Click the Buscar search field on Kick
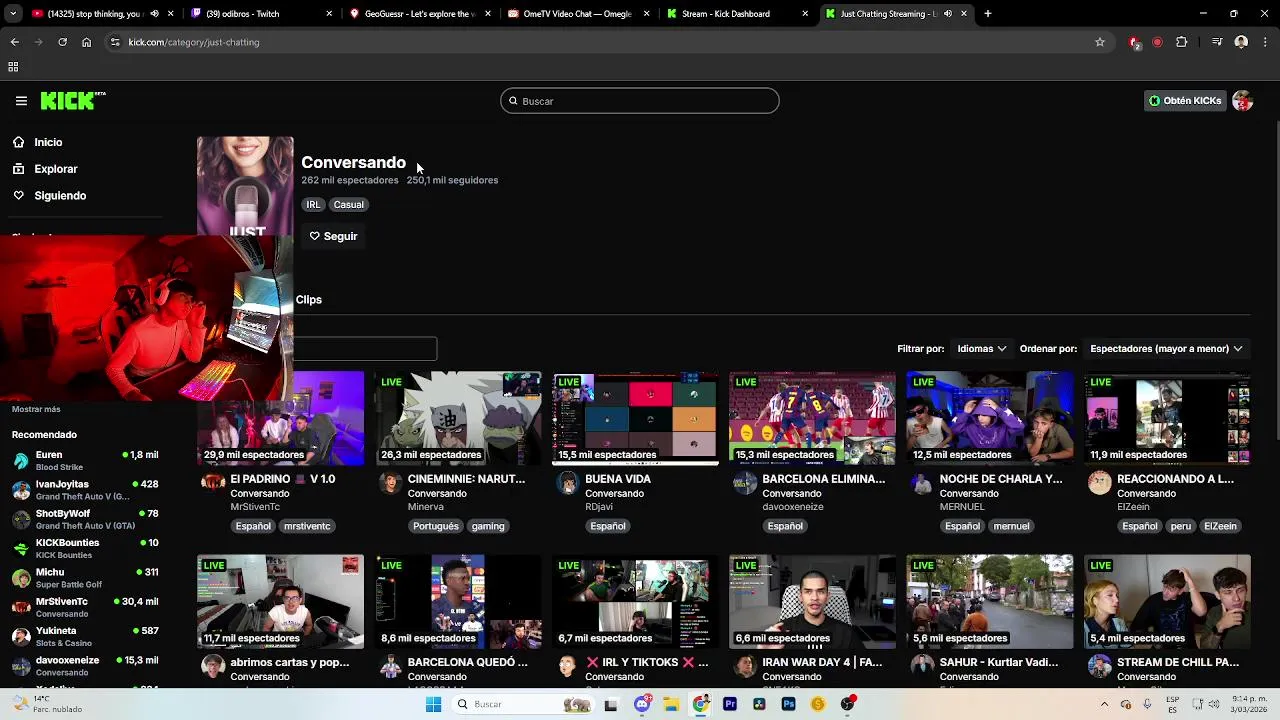The image size is (1280, 720). click(x=640, y=101)
